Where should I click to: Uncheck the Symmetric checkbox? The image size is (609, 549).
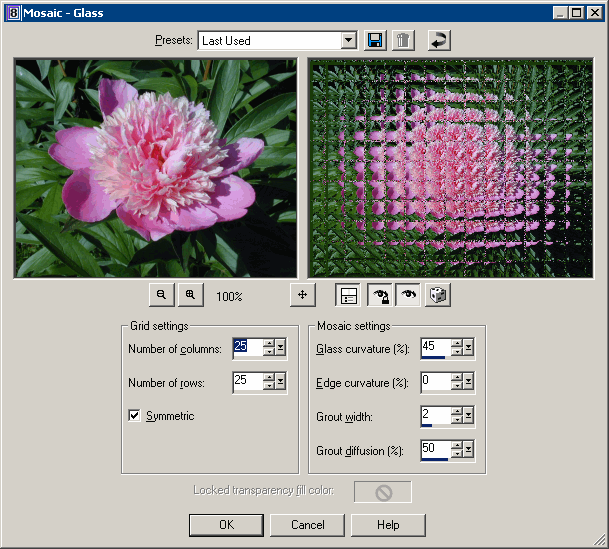(134, 415)
